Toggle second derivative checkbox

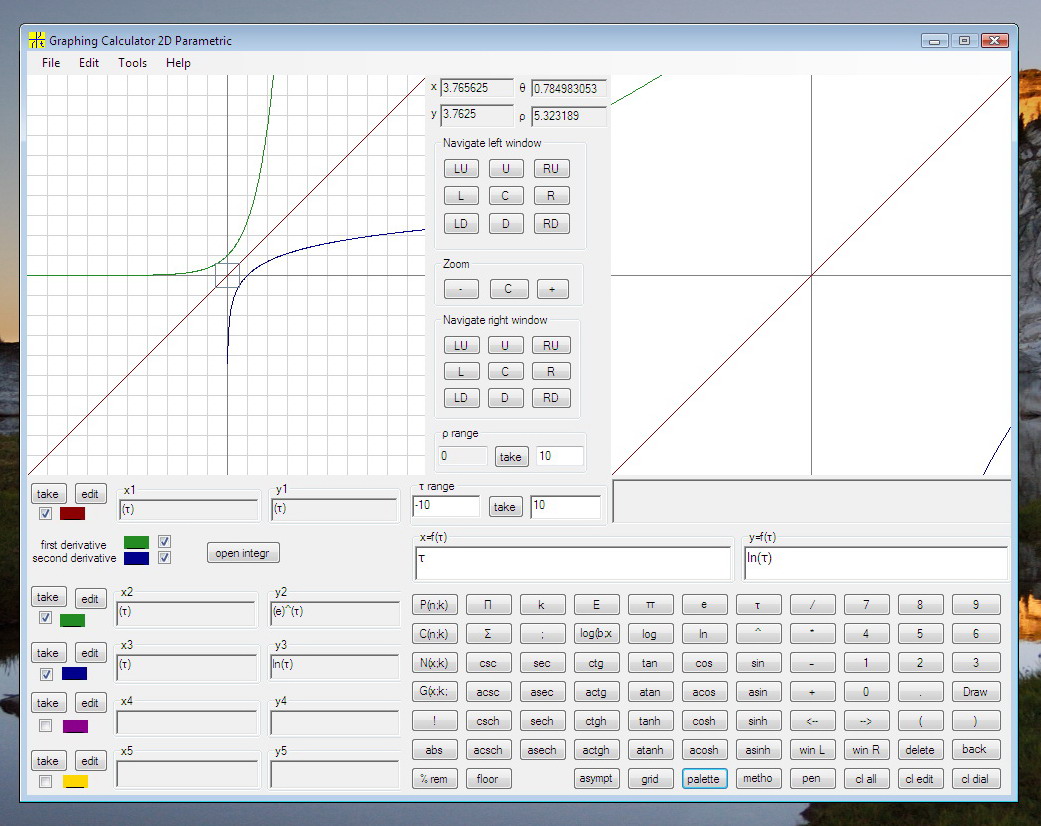pos(165,558)
